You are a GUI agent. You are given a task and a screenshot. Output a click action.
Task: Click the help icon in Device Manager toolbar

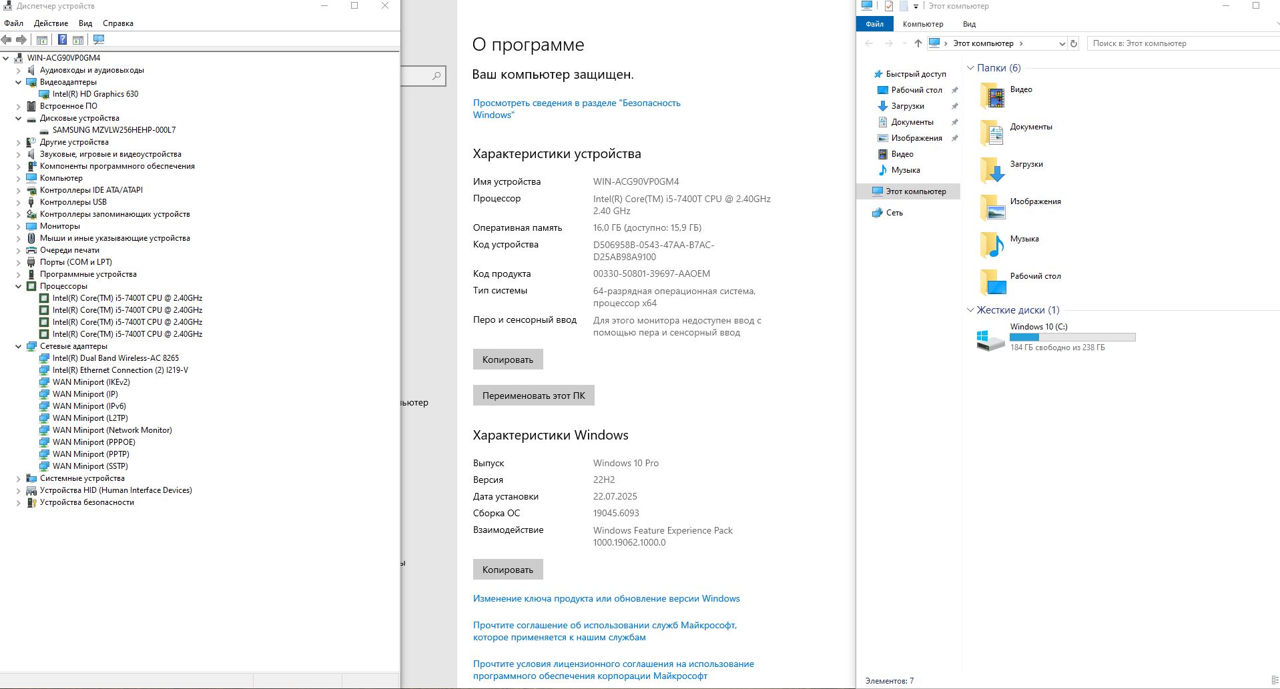click(x=62, y=40)
